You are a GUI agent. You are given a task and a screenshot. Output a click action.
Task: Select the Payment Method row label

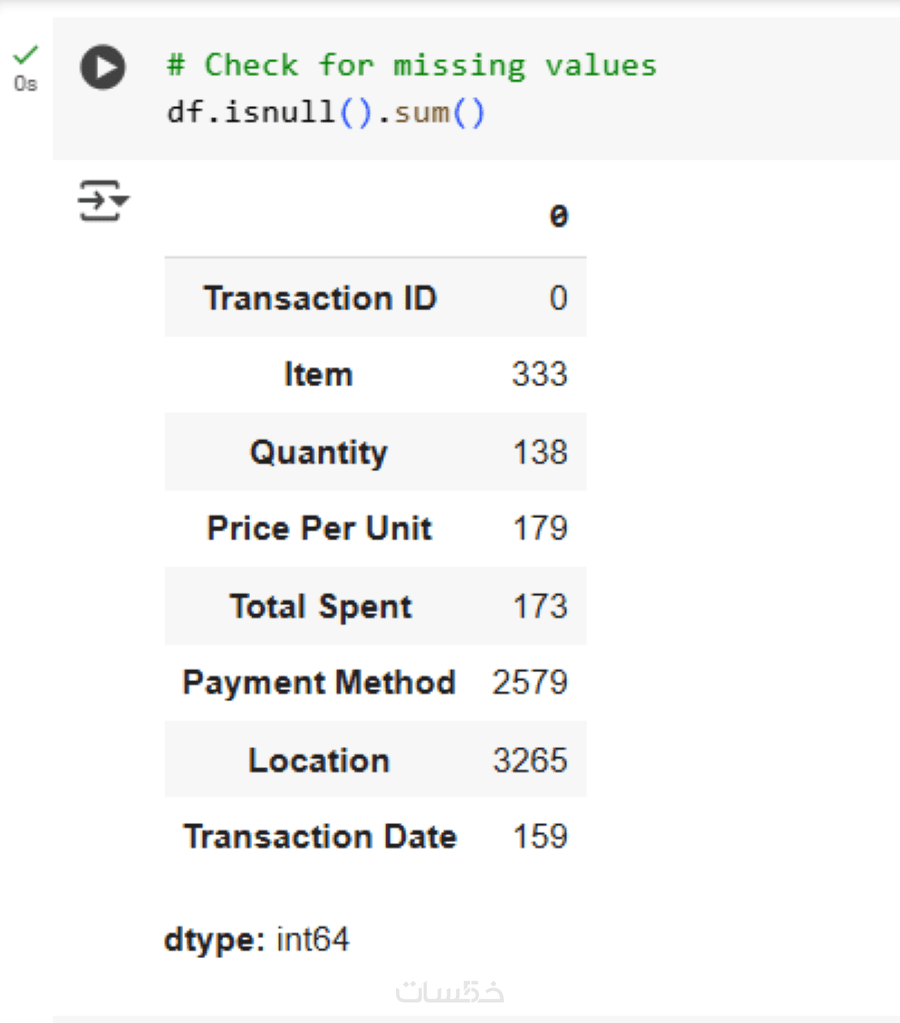tap(319, 683)
